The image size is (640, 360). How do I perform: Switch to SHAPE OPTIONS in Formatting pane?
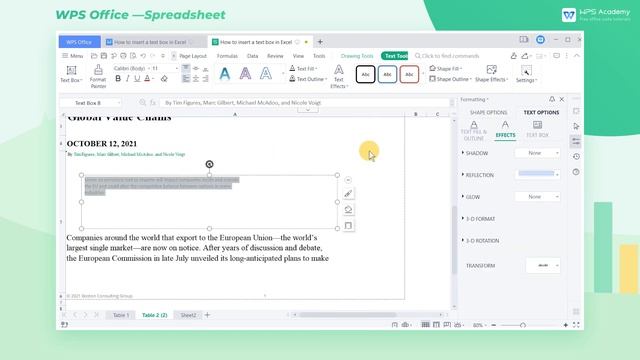tap(489, 113)
